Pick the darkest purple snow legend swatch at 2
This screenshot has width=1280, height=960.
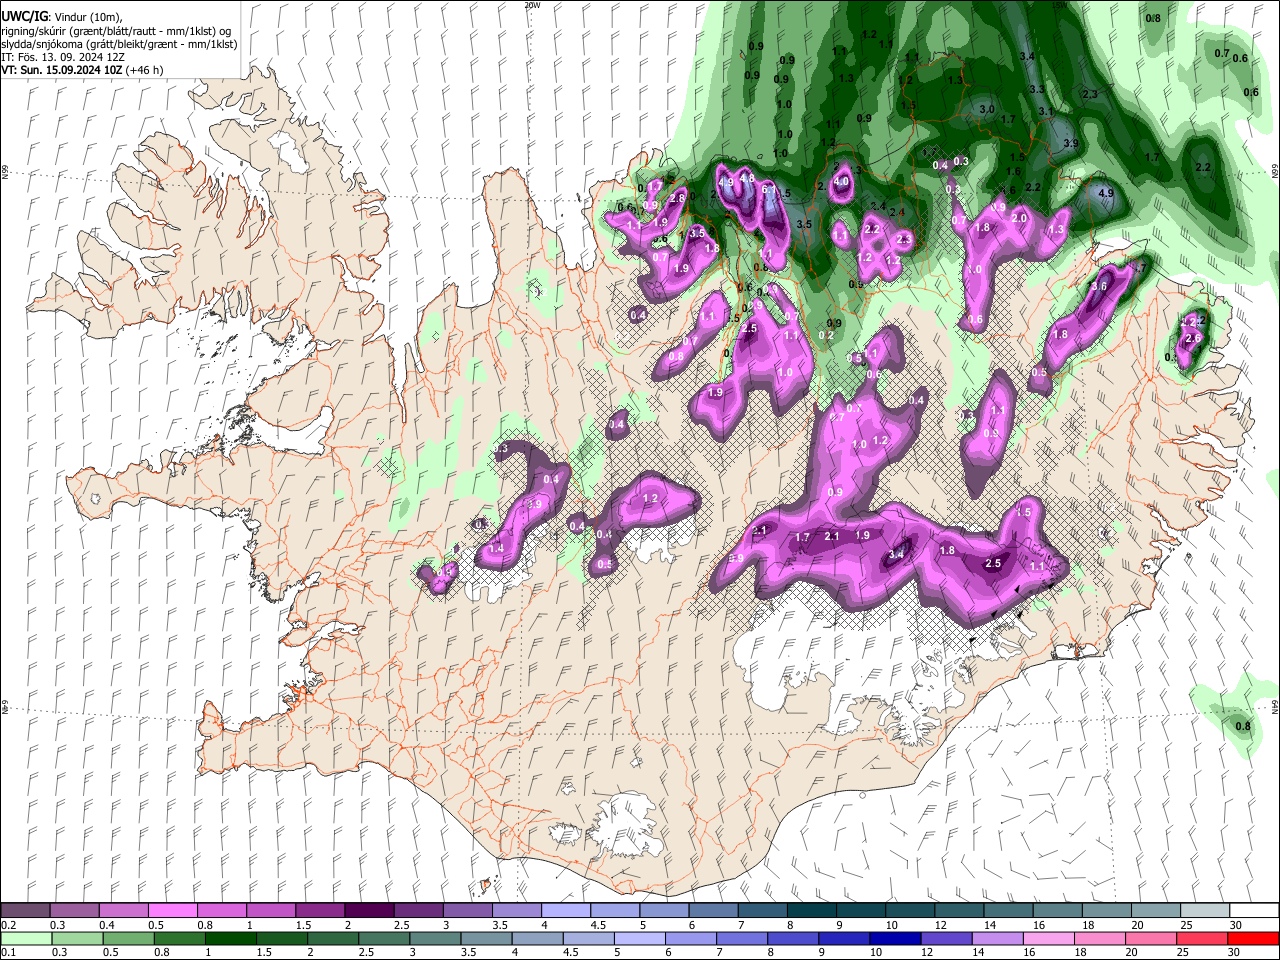pyautogui.click(x=369, y=911)
